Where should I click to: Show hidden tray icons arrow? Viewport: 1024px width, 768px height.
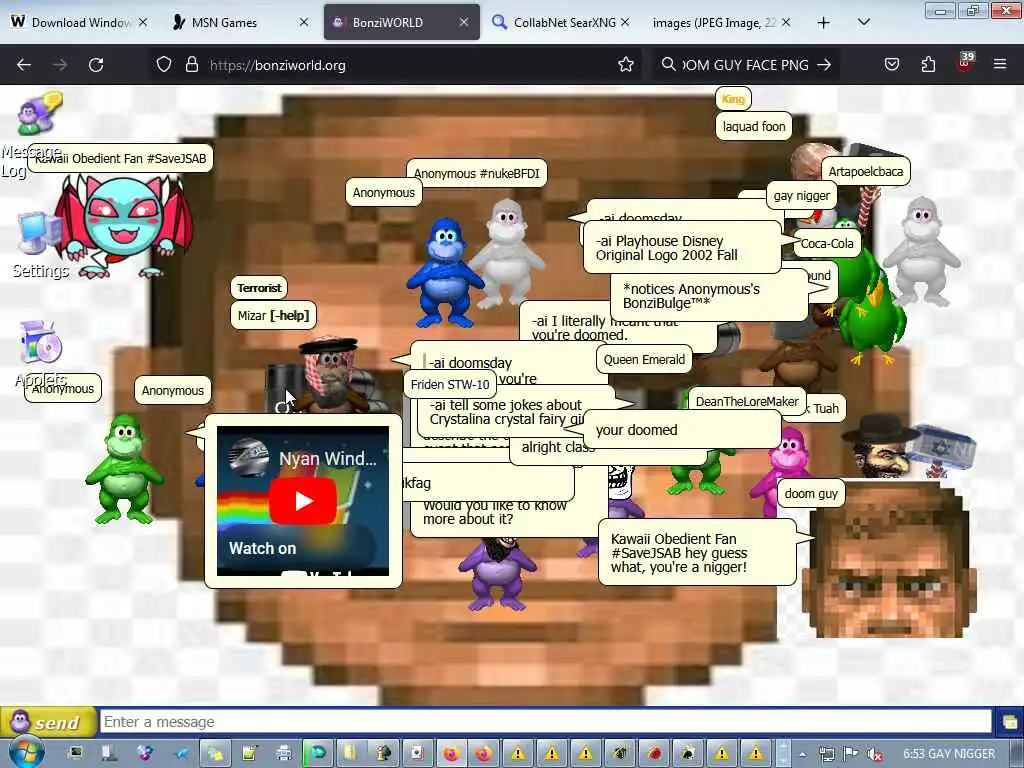(803, 755)
